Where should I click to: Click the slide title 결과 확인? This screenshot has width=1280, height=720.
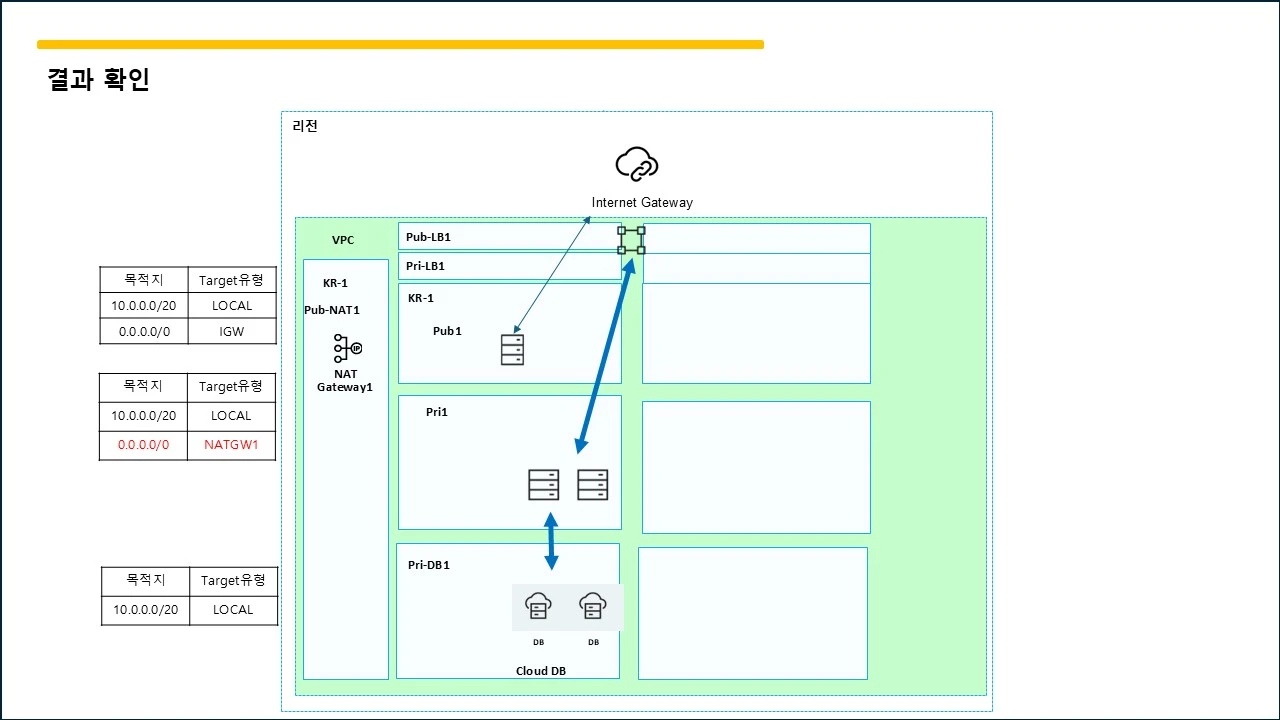click(x=98, y=80)
